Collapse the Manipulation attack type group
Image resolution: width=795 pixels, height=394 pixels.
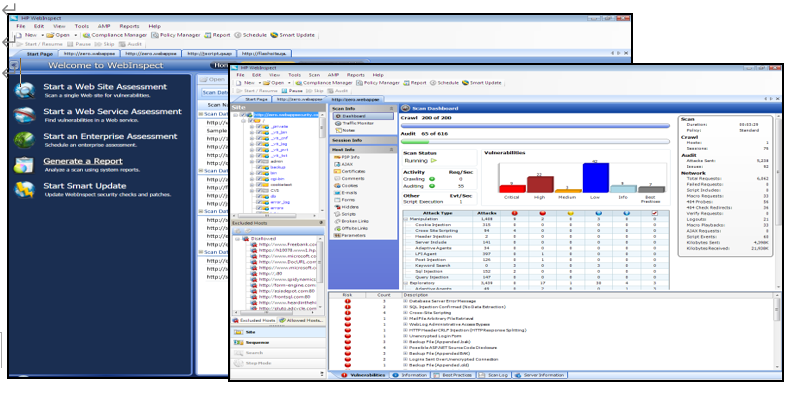(x=405, y=219)
